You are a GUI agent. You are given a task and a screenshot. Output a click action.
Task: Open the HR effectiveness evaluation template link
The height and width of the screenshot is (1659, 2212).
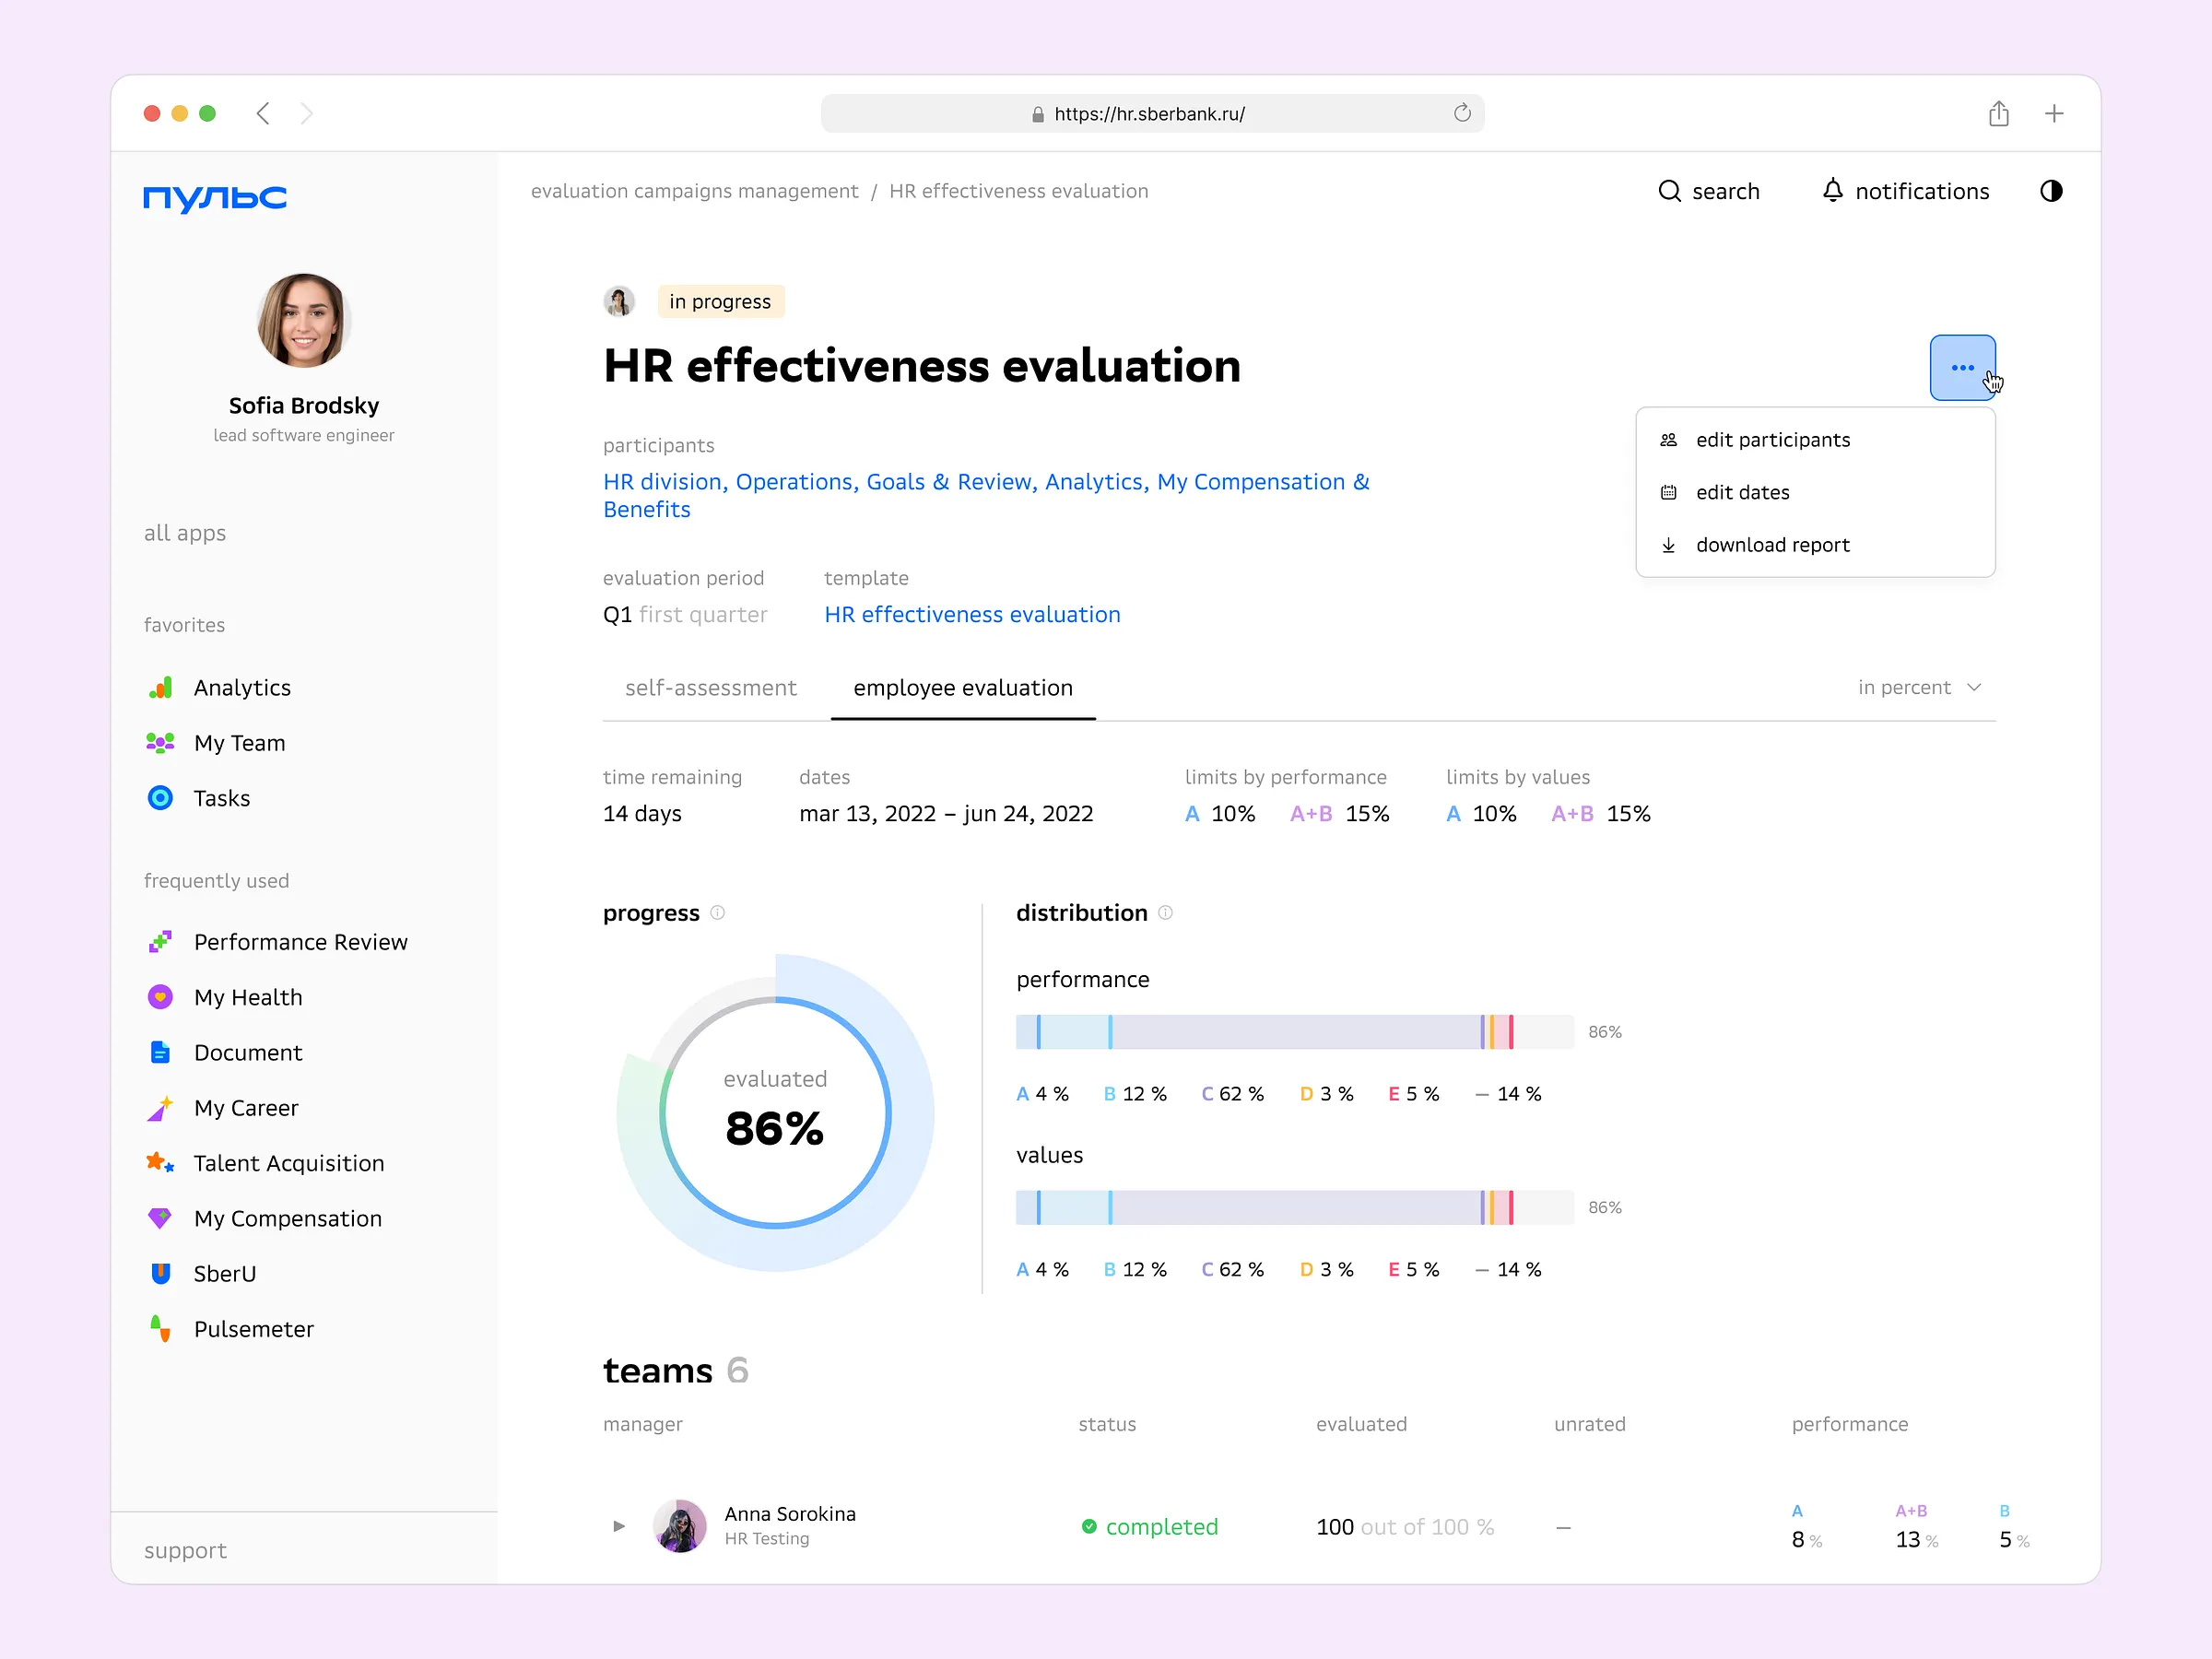coord(971,615)
